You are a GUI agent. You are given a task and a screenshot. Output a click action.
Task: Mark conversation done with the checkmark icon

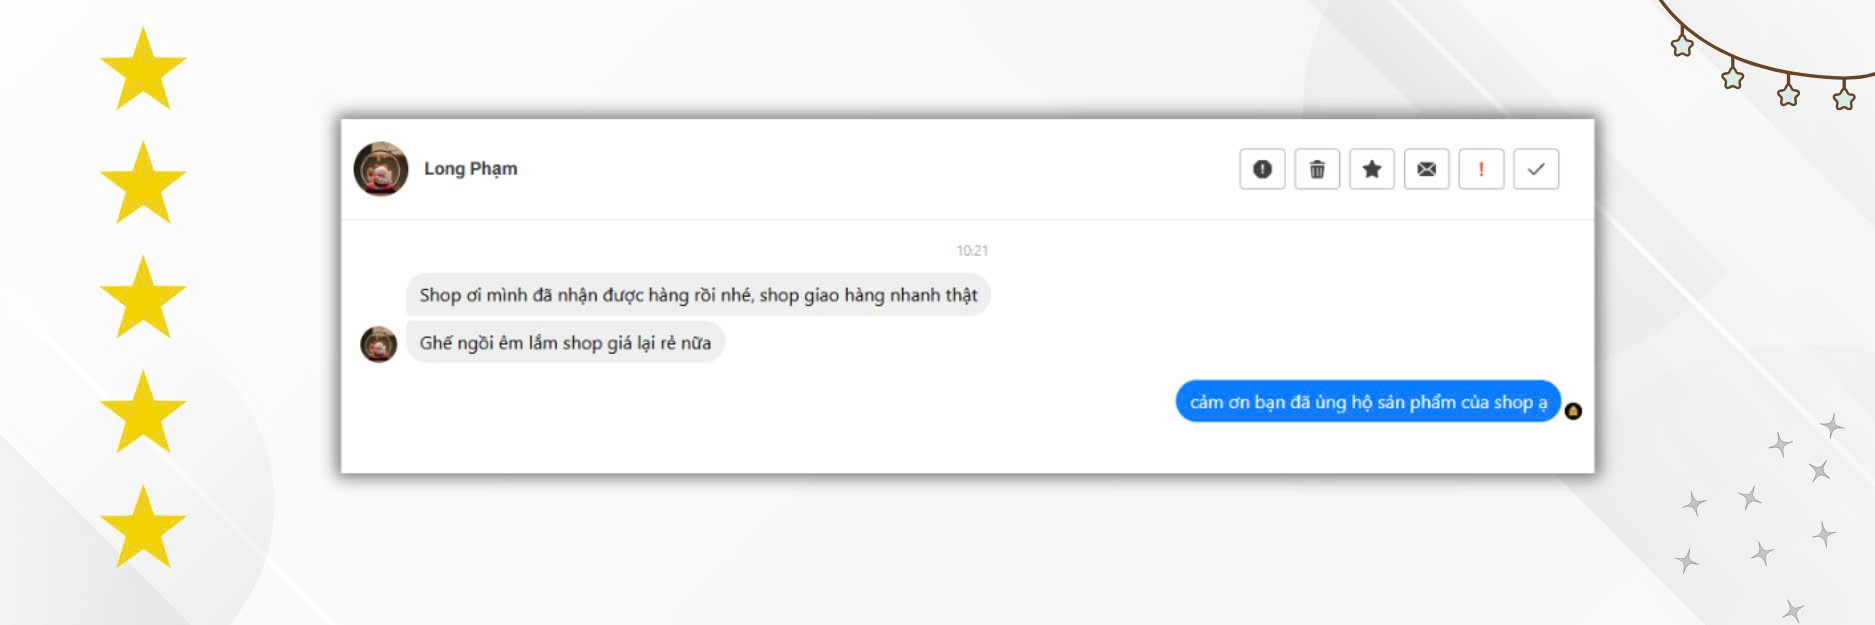pyautogui.click(x=1536, y=169)
